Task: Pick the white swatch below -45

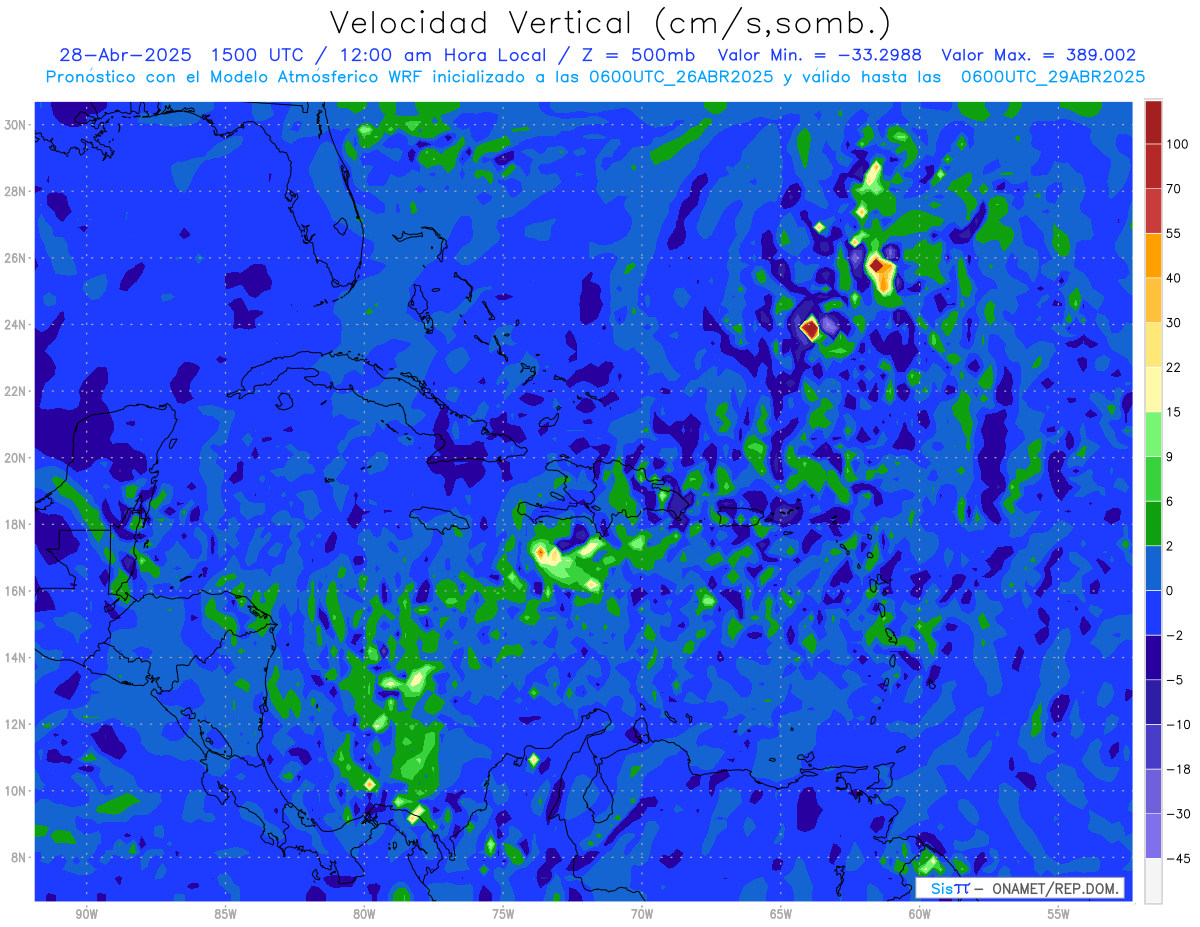Action: click(1154, 880)
